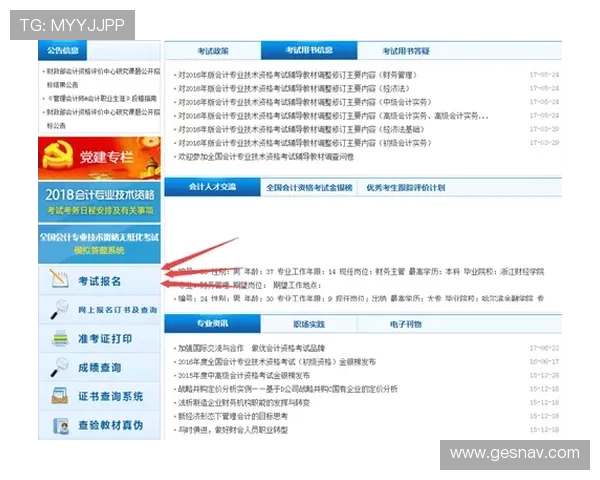Screen dimensions: 600x480
Task: Select the 考试用书信息 tab
Action: pyautogui.click(x=309, y=50)
